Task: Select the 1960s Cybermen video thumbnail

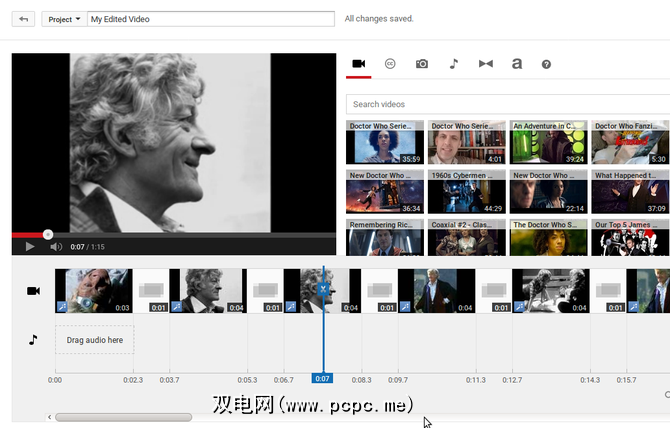Action: coord(469,192)
